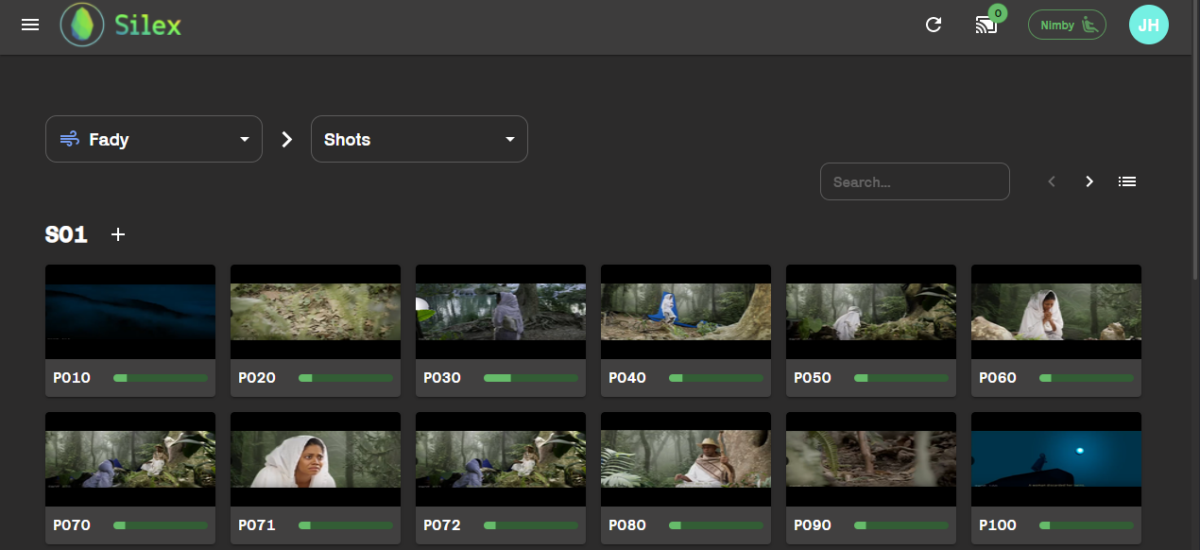Open the hamburger navigation menu
Image resolution: width=1200 pixels, height=550 pixels.
coord(30,25)
